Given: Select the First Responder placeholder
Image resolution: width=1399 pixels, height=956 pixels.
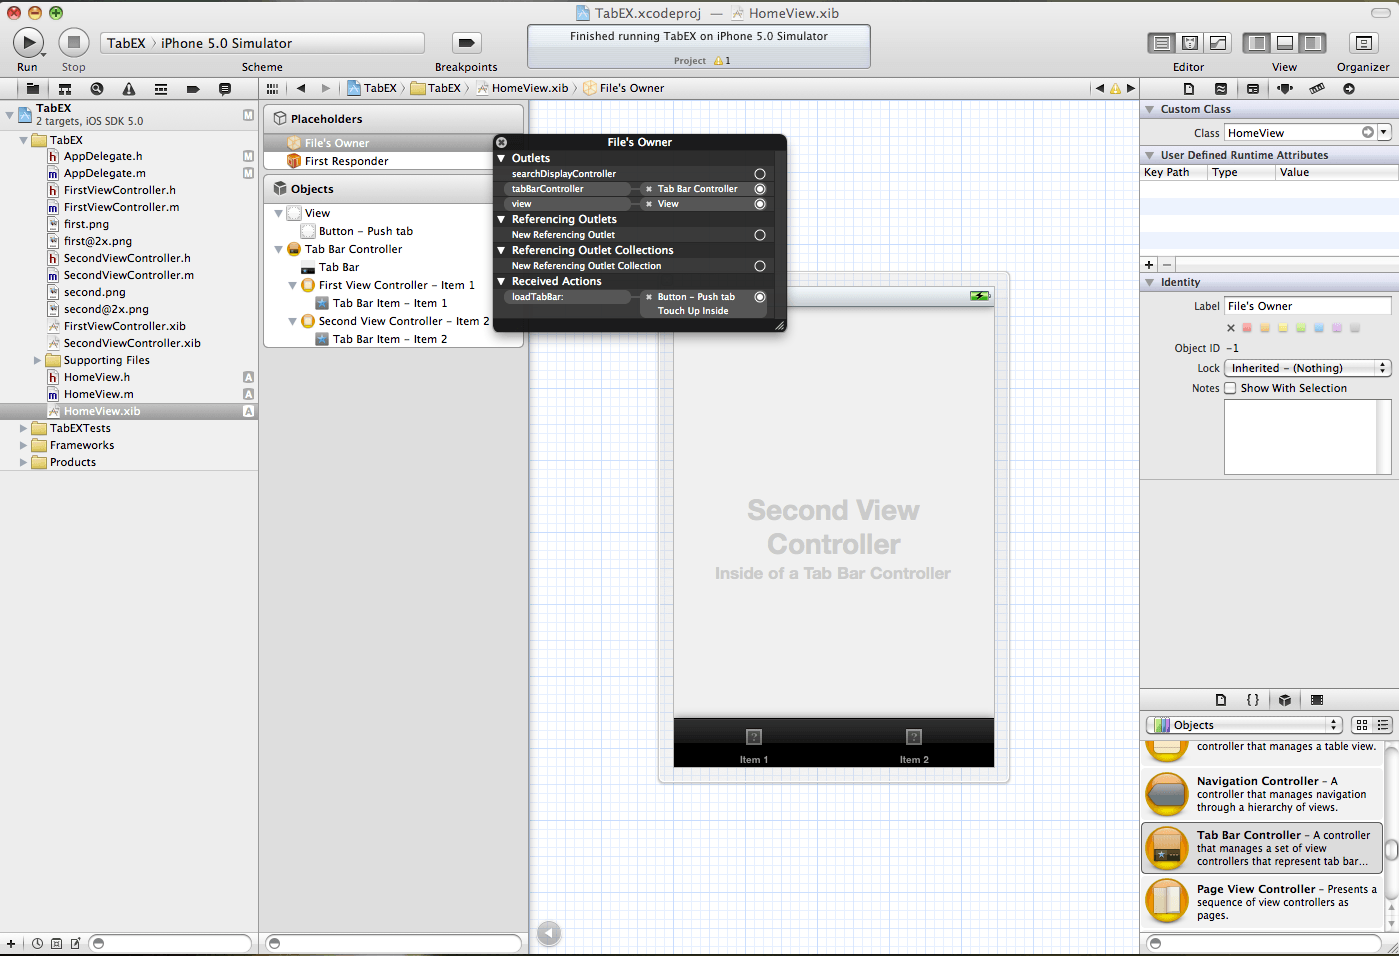Looking at the screenshot, I should pyautogui.click(x=346, y=161).
